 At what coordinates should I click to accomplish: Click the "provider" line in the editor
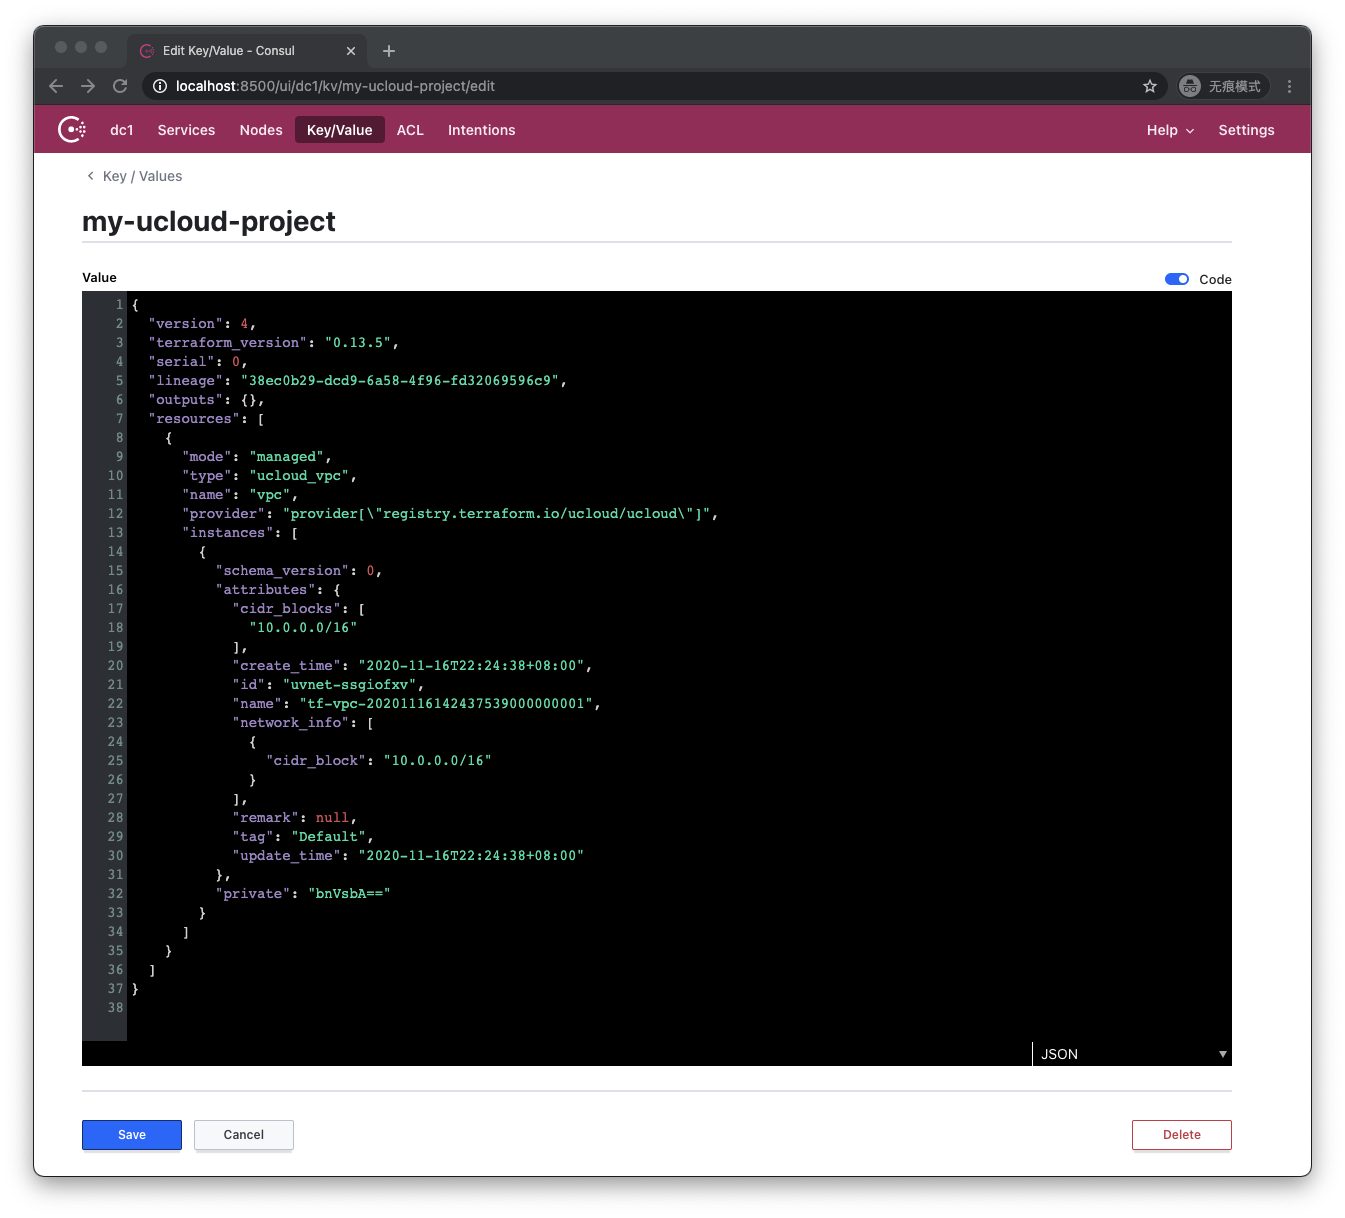pyautogui.click(x=450, y=514)
